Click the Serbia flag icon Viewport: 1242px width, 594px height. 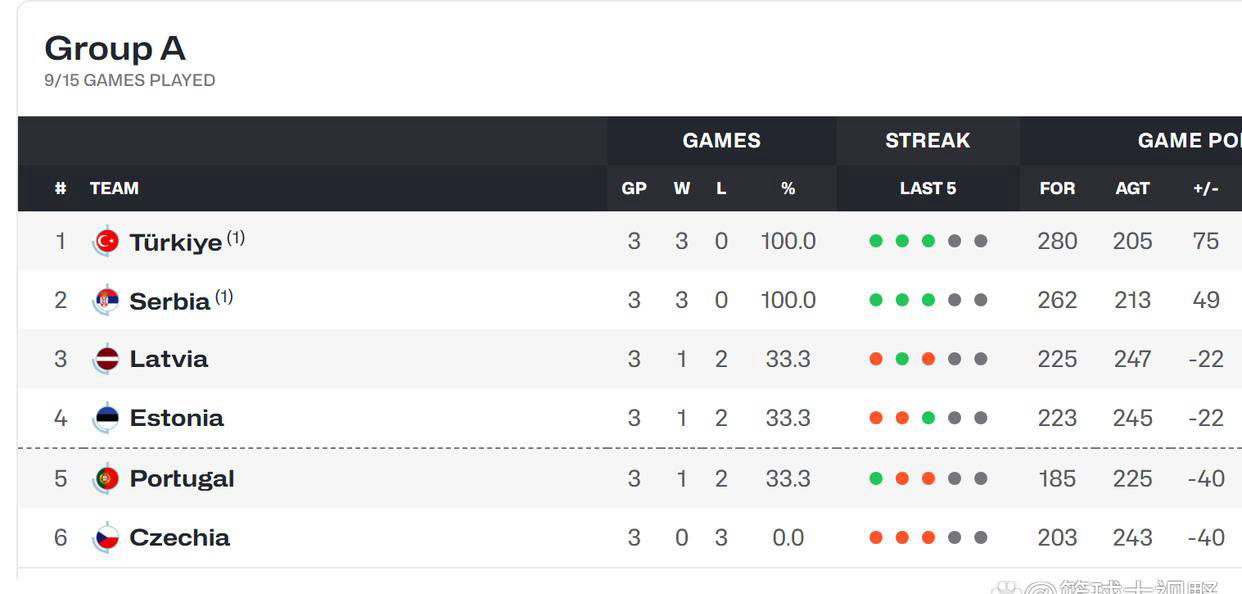tap(107, 300)
